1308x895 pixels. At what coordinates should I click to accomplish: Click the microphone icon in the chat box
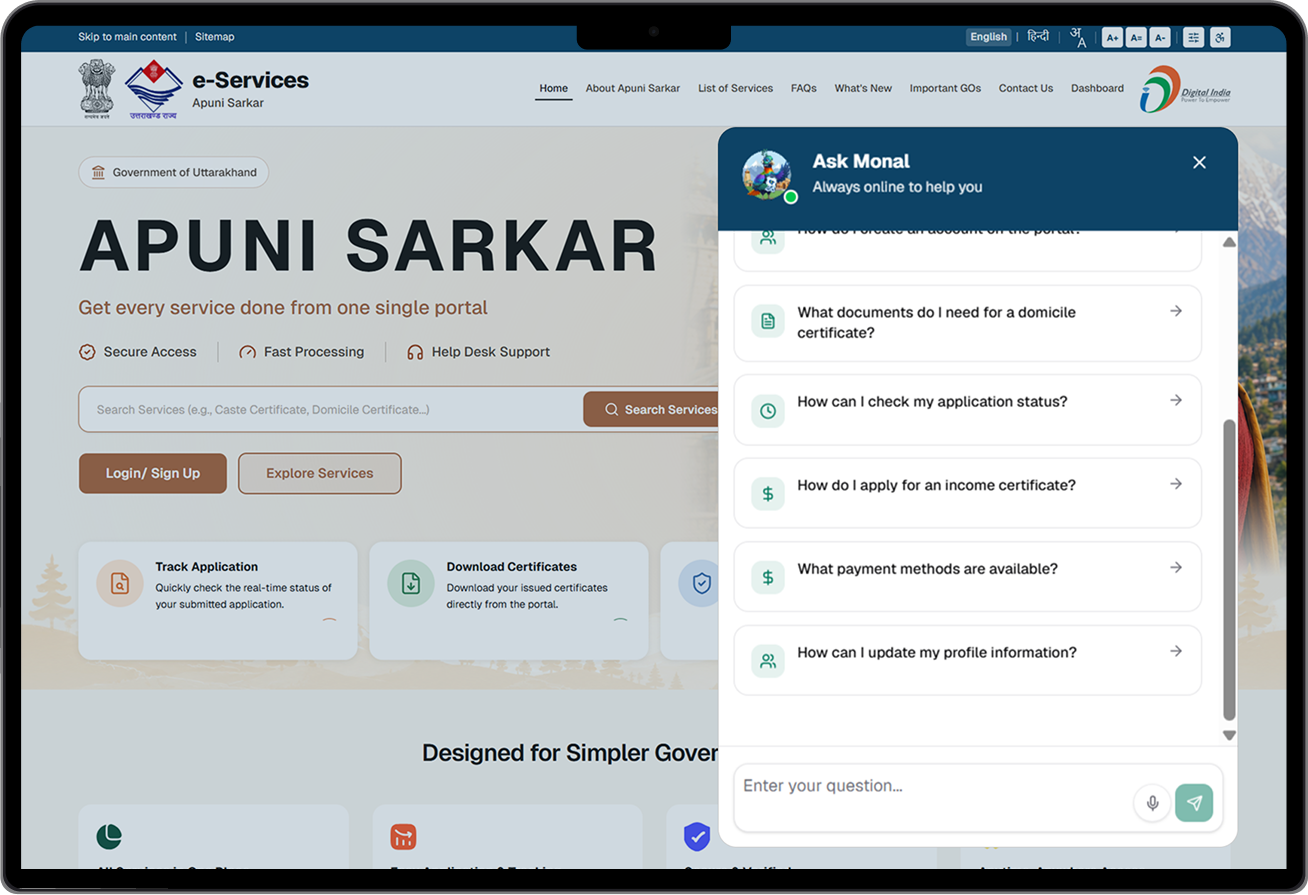point(1152,803)
